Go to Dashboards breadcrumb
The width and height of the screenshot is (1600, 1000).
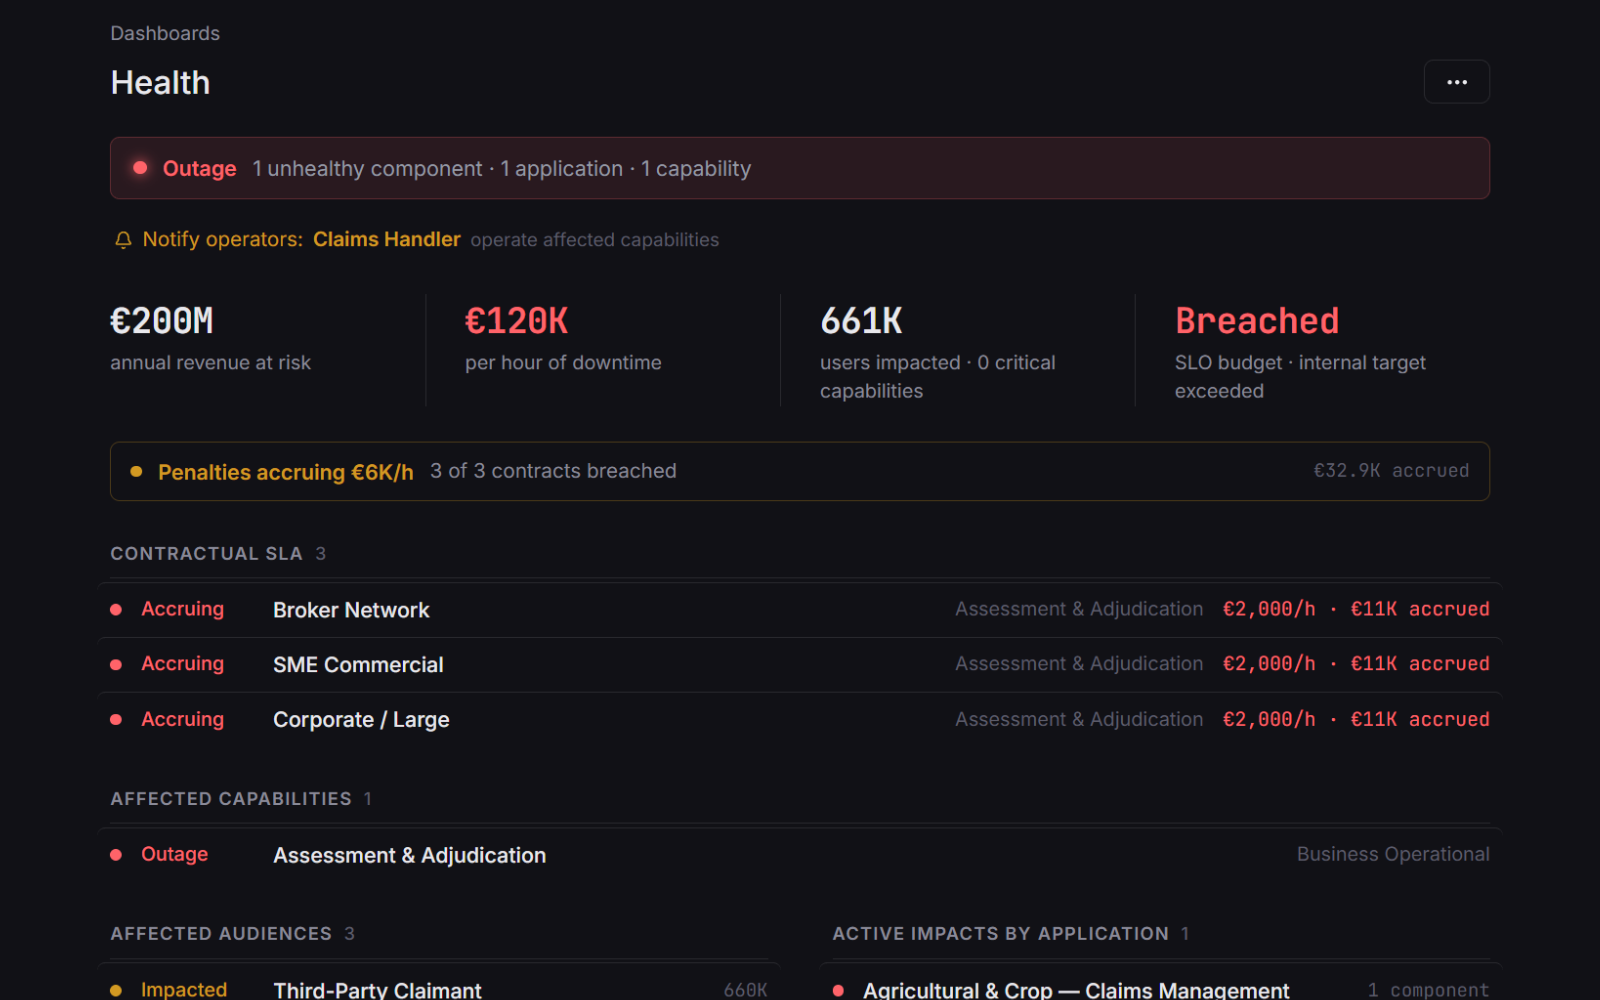pos(165,33)
